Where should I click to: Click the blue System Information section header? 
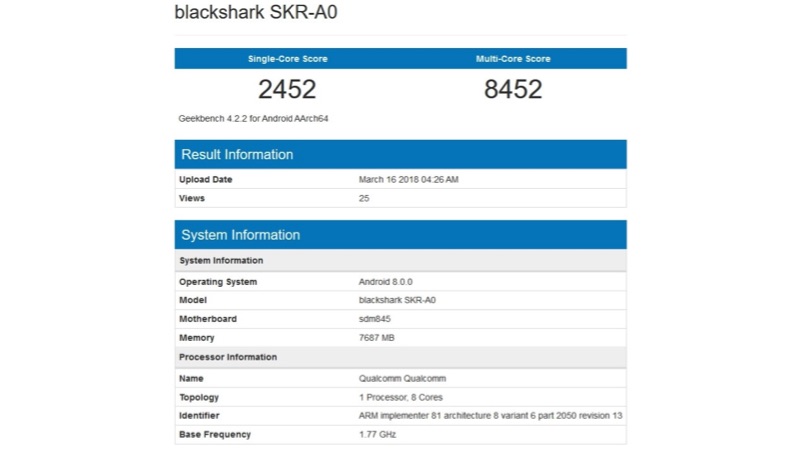tap(240, 235)
